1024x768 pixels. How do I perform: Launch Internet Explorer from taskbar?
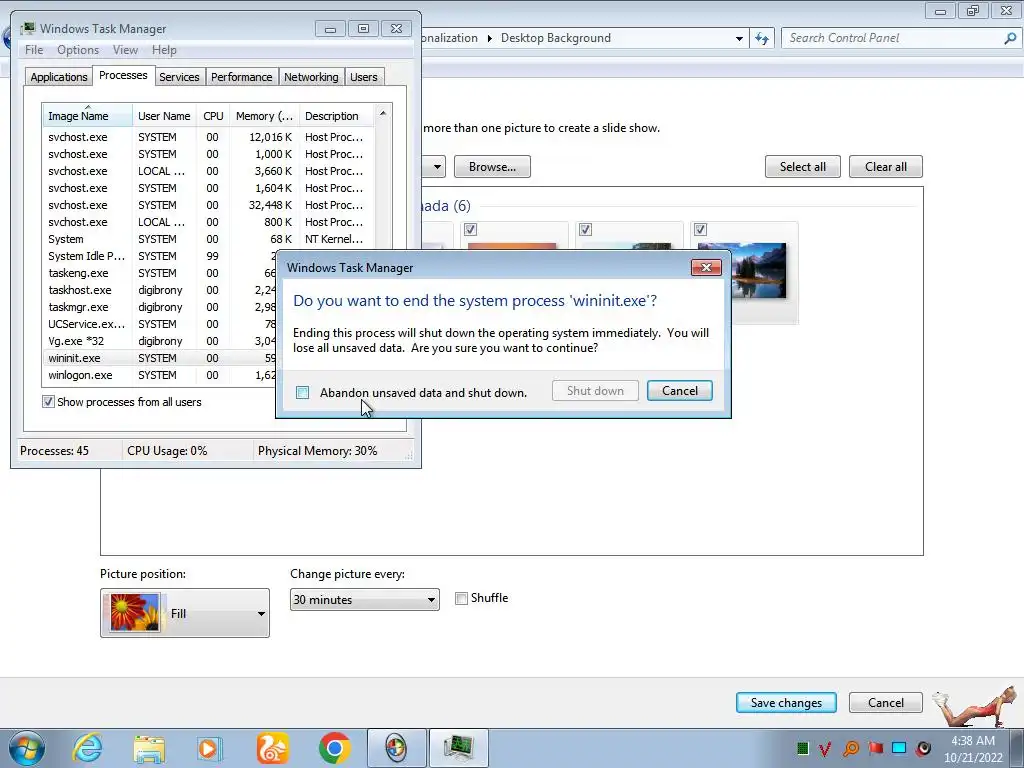click(88, 748)
